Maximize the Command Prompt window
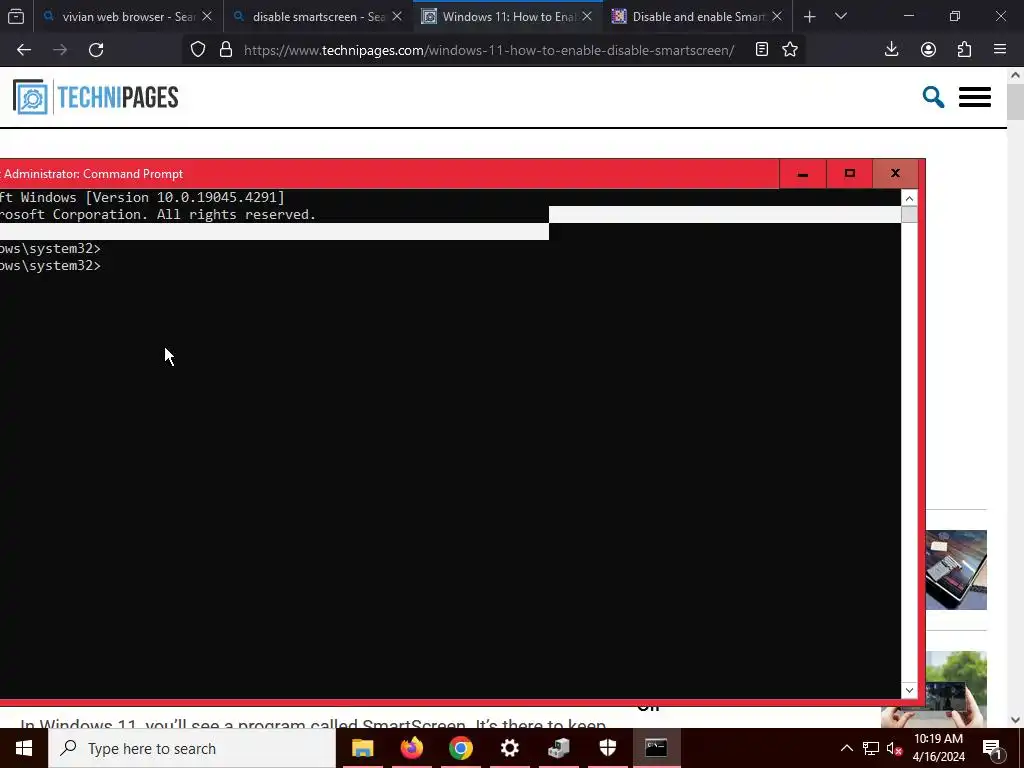The height and width of the screenshot is (768, 1024). pyautogui.click(x=850, y=174)
